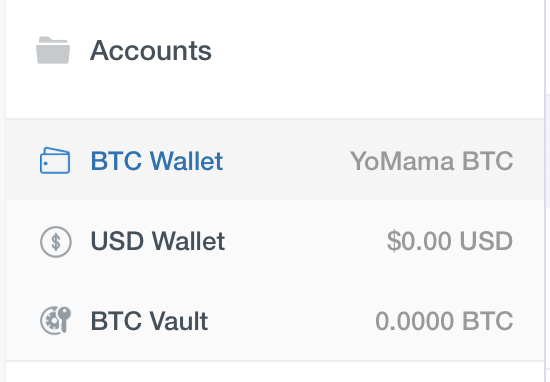Select the BTC Vault list row
This screenshot has height=382, width=550.
pyautogui.click(x=275, y=321)
